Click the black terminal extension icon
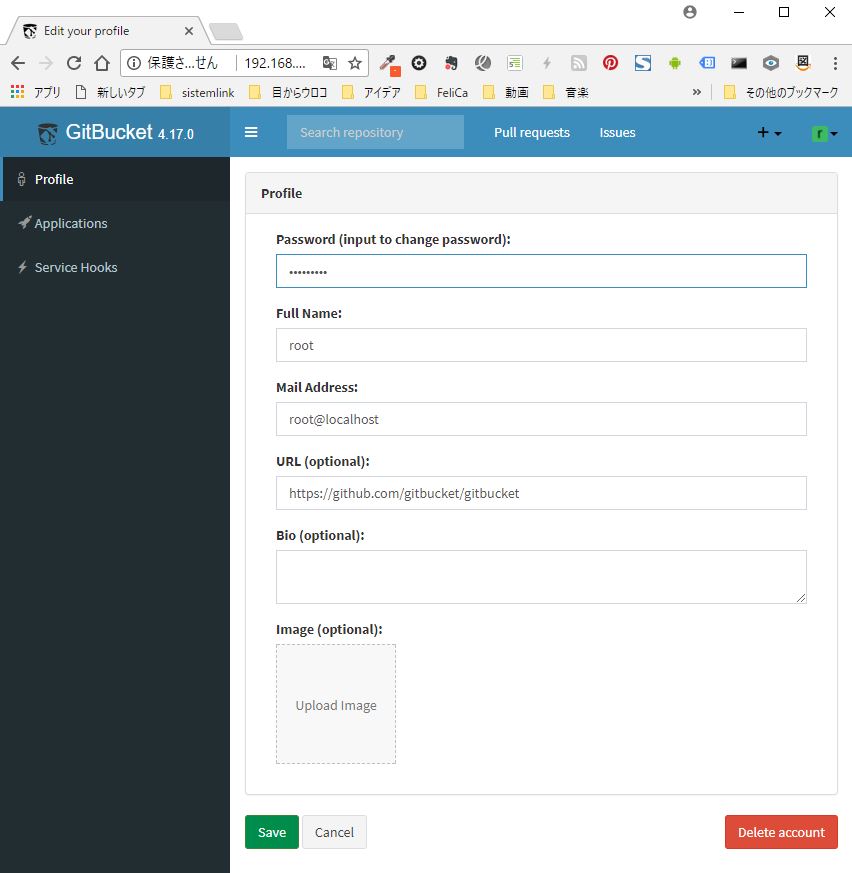 pyautogui.click(x=739, y=63)
